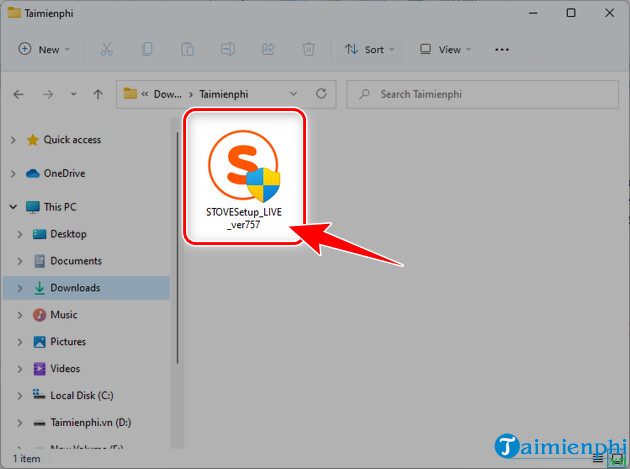Click the Share icon in toolbar
630x469 pixels.
click(x=268, y=49)
